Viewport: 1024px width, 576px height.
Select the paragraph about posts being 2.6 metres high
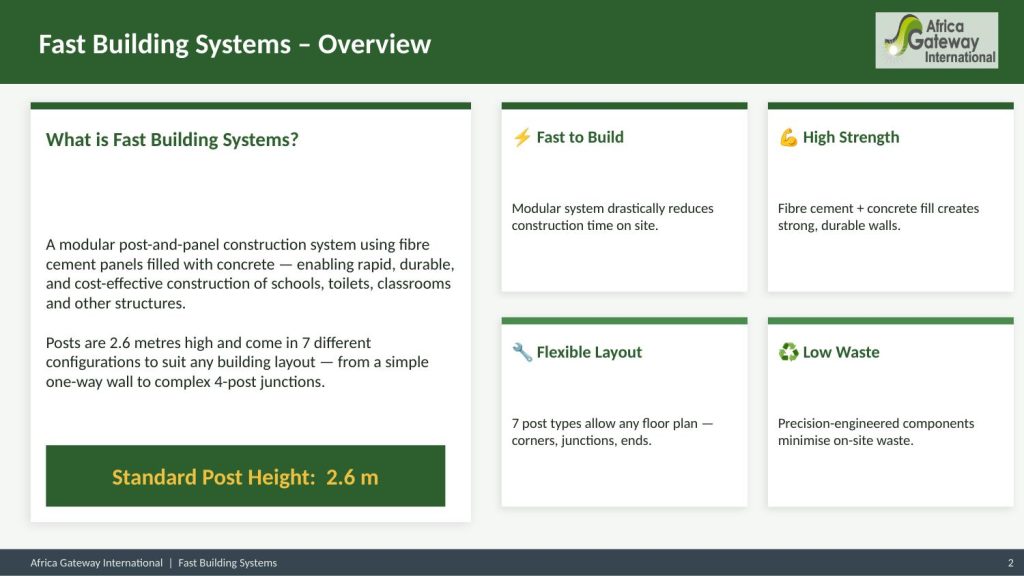point(237,362)
